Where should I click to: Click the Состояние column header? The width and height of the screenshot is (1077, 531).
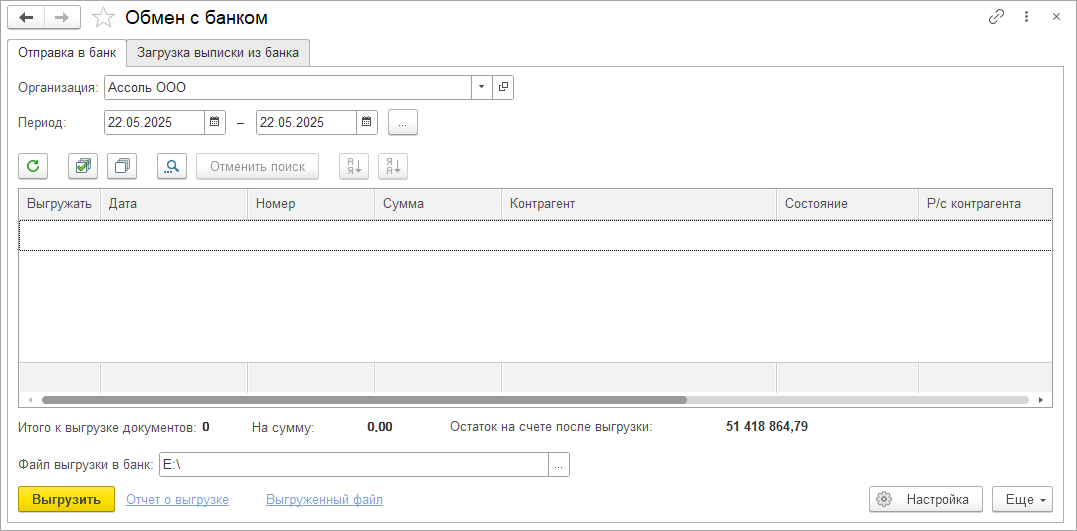(847, 204)
